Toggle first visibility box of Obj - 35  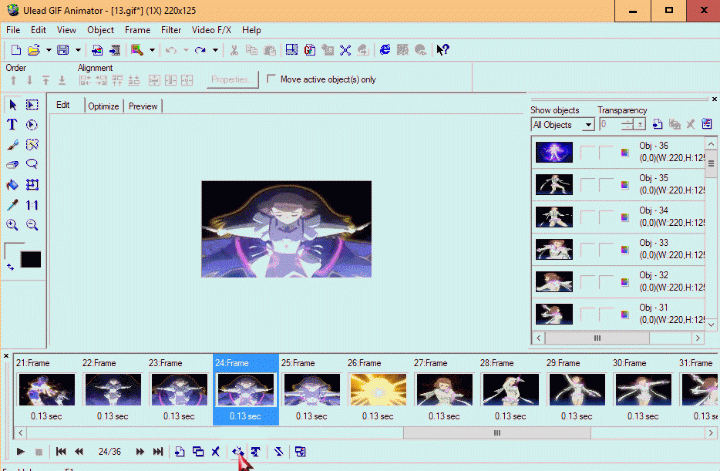pos(587,185)
